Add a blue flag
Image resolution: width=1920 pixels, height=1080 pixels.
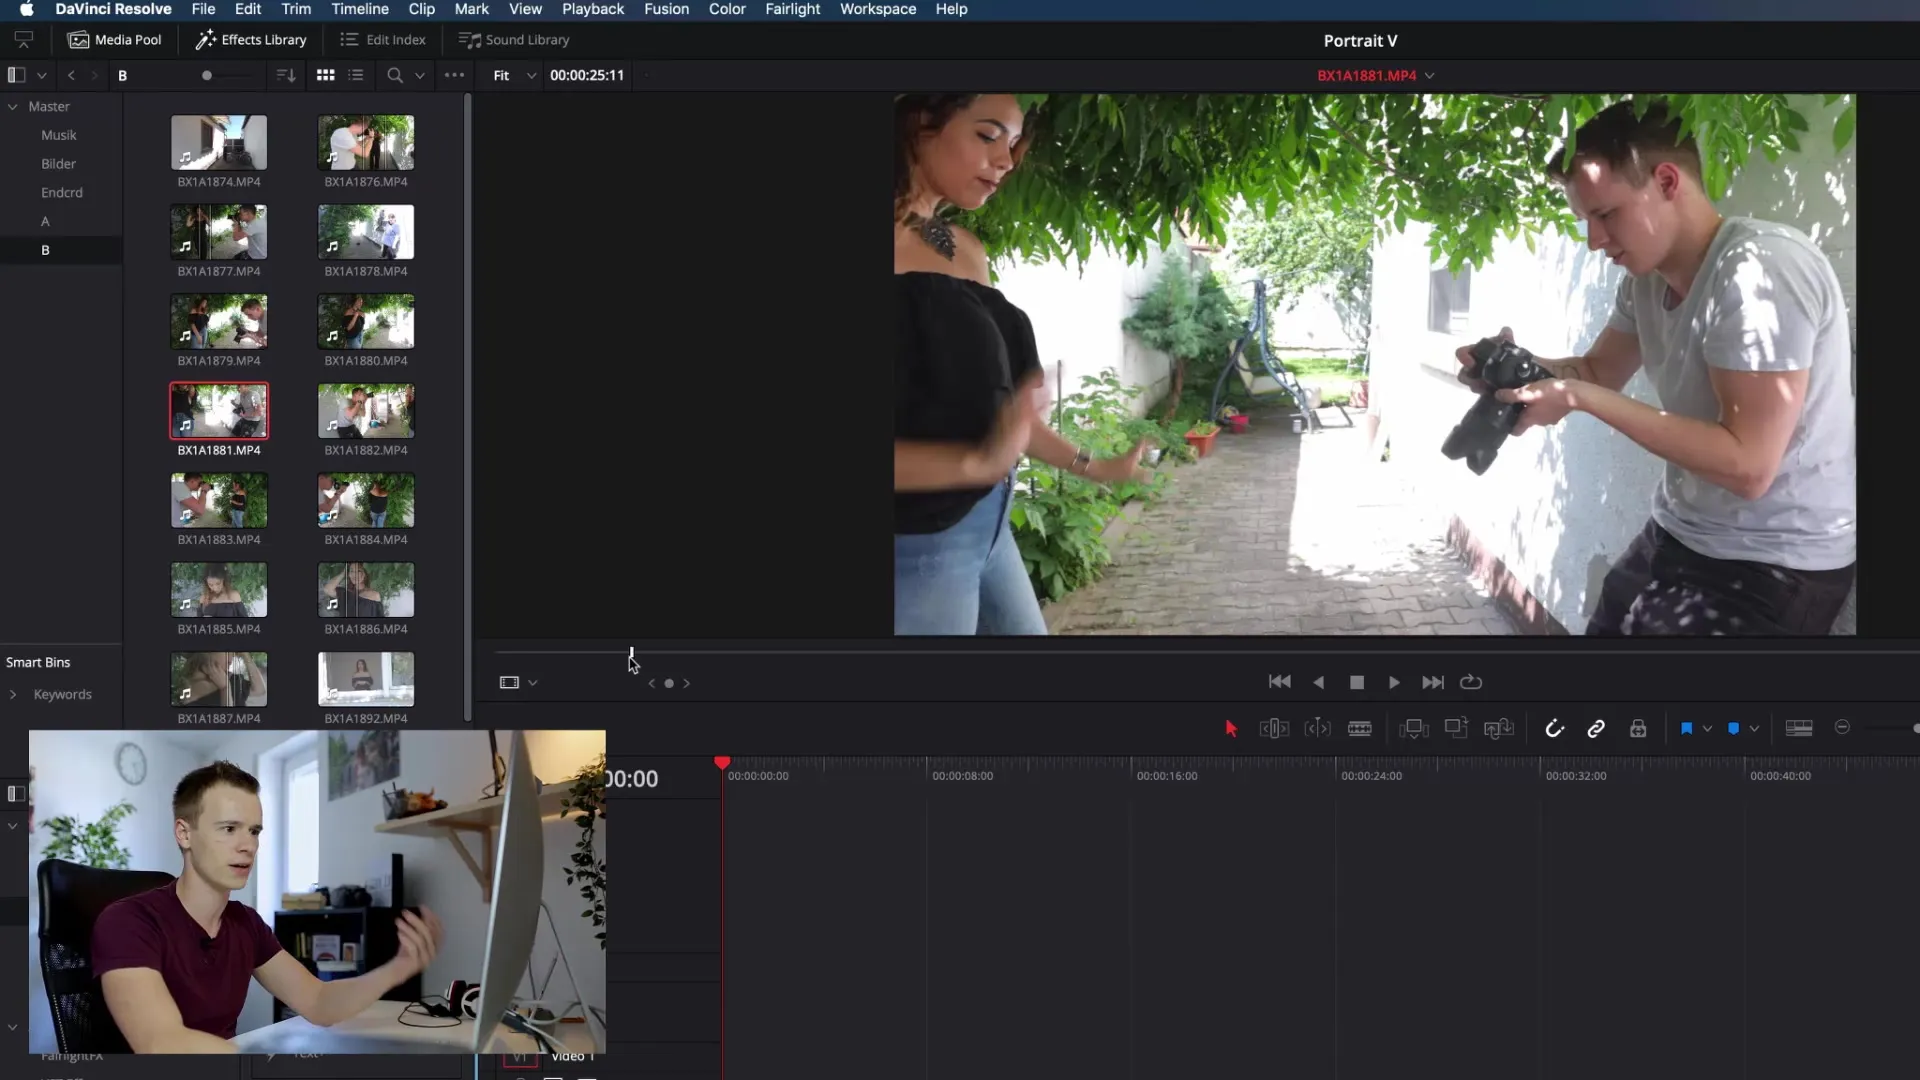coord(1686,729)
